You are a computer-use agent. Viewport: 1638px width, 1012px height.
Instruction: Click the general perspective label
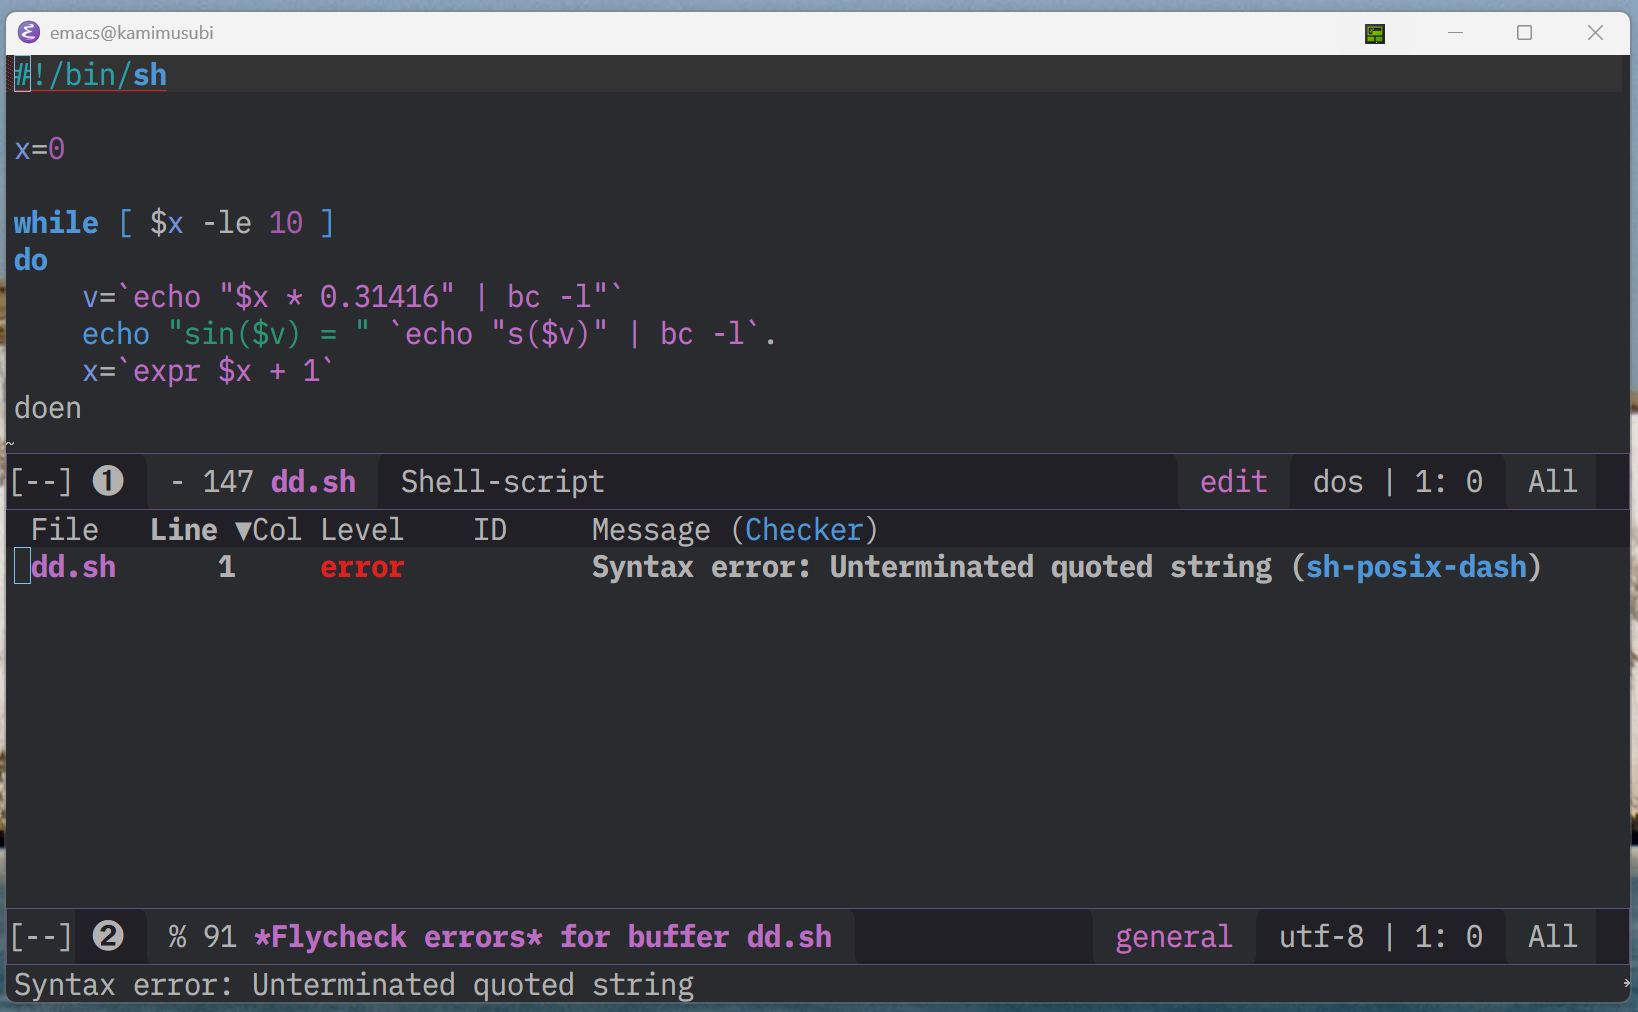coord(1173,937)
